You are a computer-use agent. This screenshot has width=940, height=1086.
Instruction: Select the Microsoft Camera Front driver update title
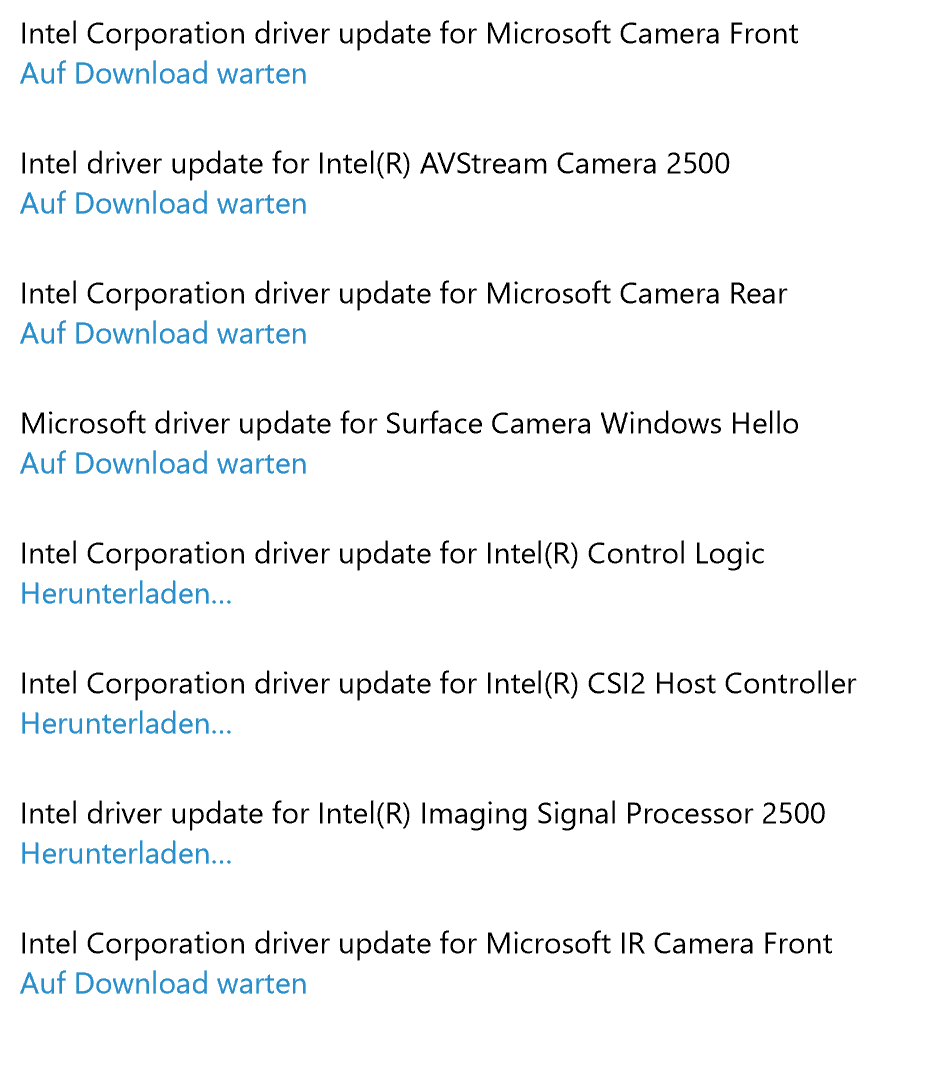pyautogui.click(x=409, y=34)
